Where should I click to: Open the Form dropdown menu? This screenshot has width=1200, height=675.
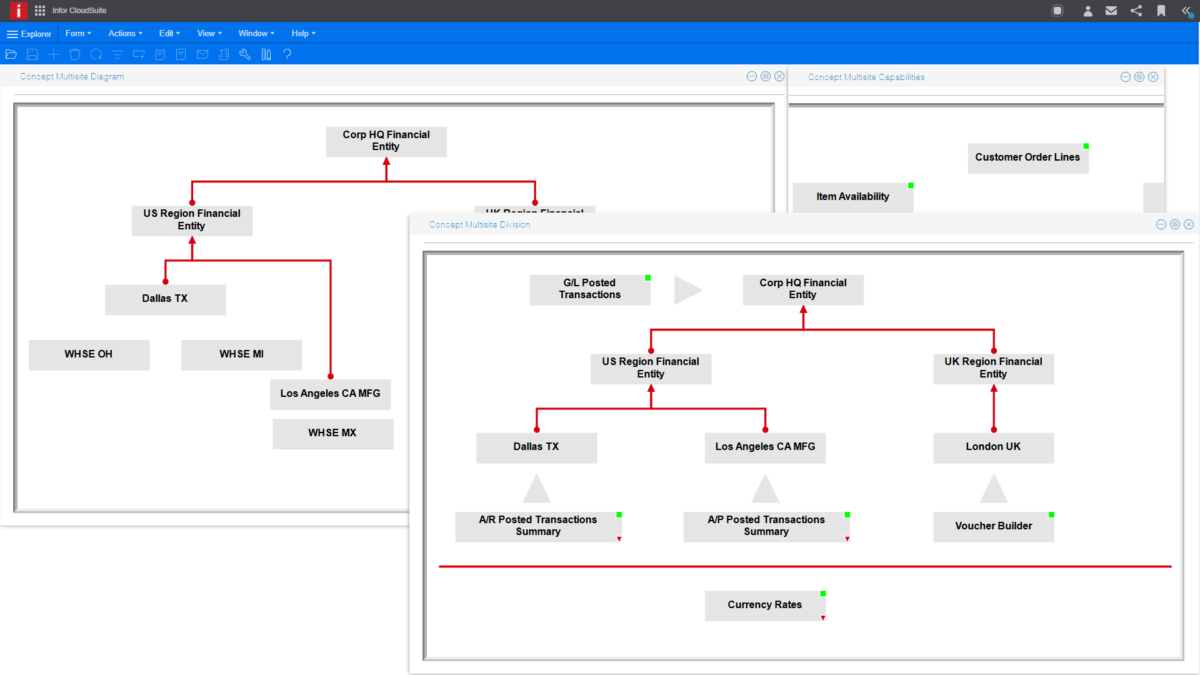coord(78,33)
